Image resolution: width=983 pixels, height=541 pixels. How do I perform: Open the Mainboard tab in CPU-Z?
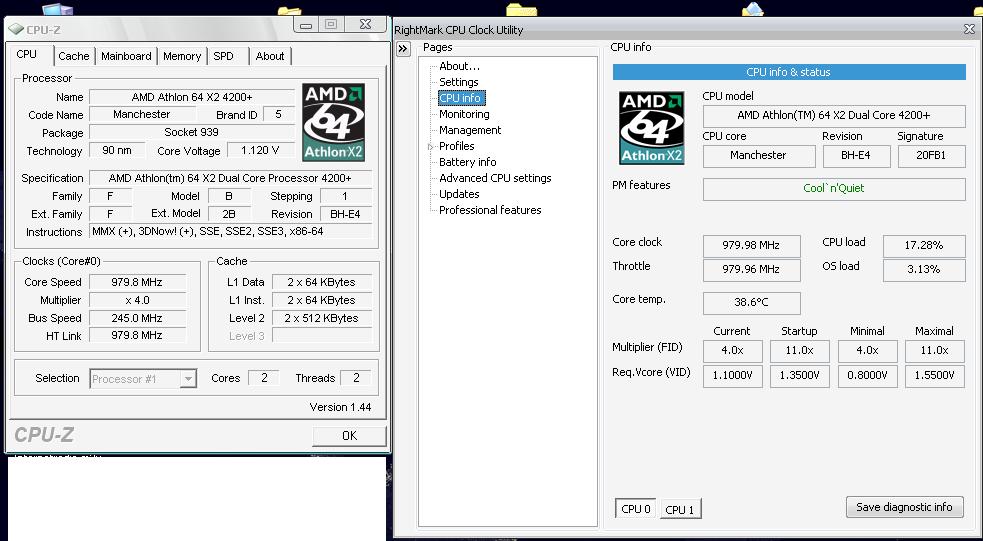click(x=126, y=56)
